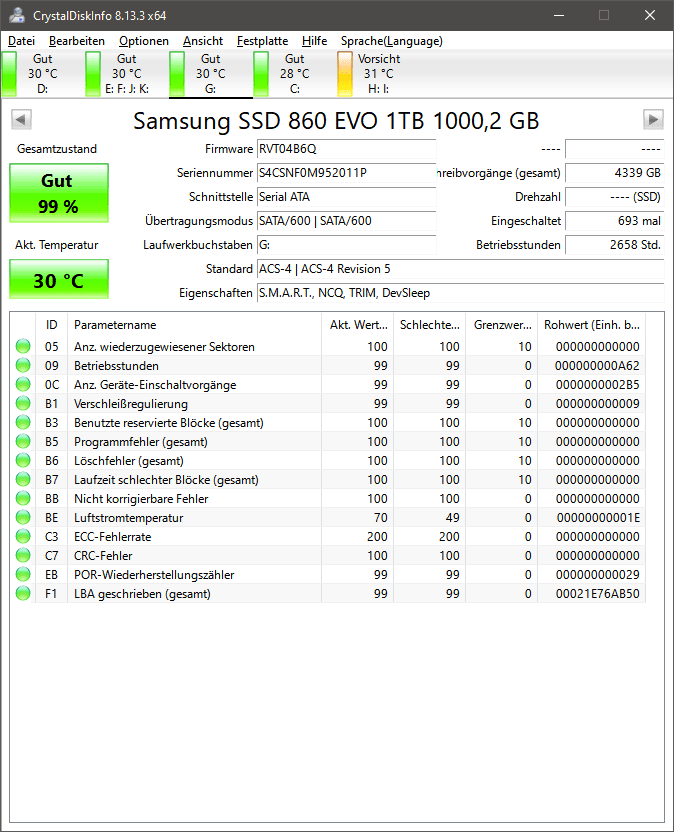The image size is (674, 832).
Task: Click status icon for Nicht korrigierbare Fehler
Action: point(23,498)
